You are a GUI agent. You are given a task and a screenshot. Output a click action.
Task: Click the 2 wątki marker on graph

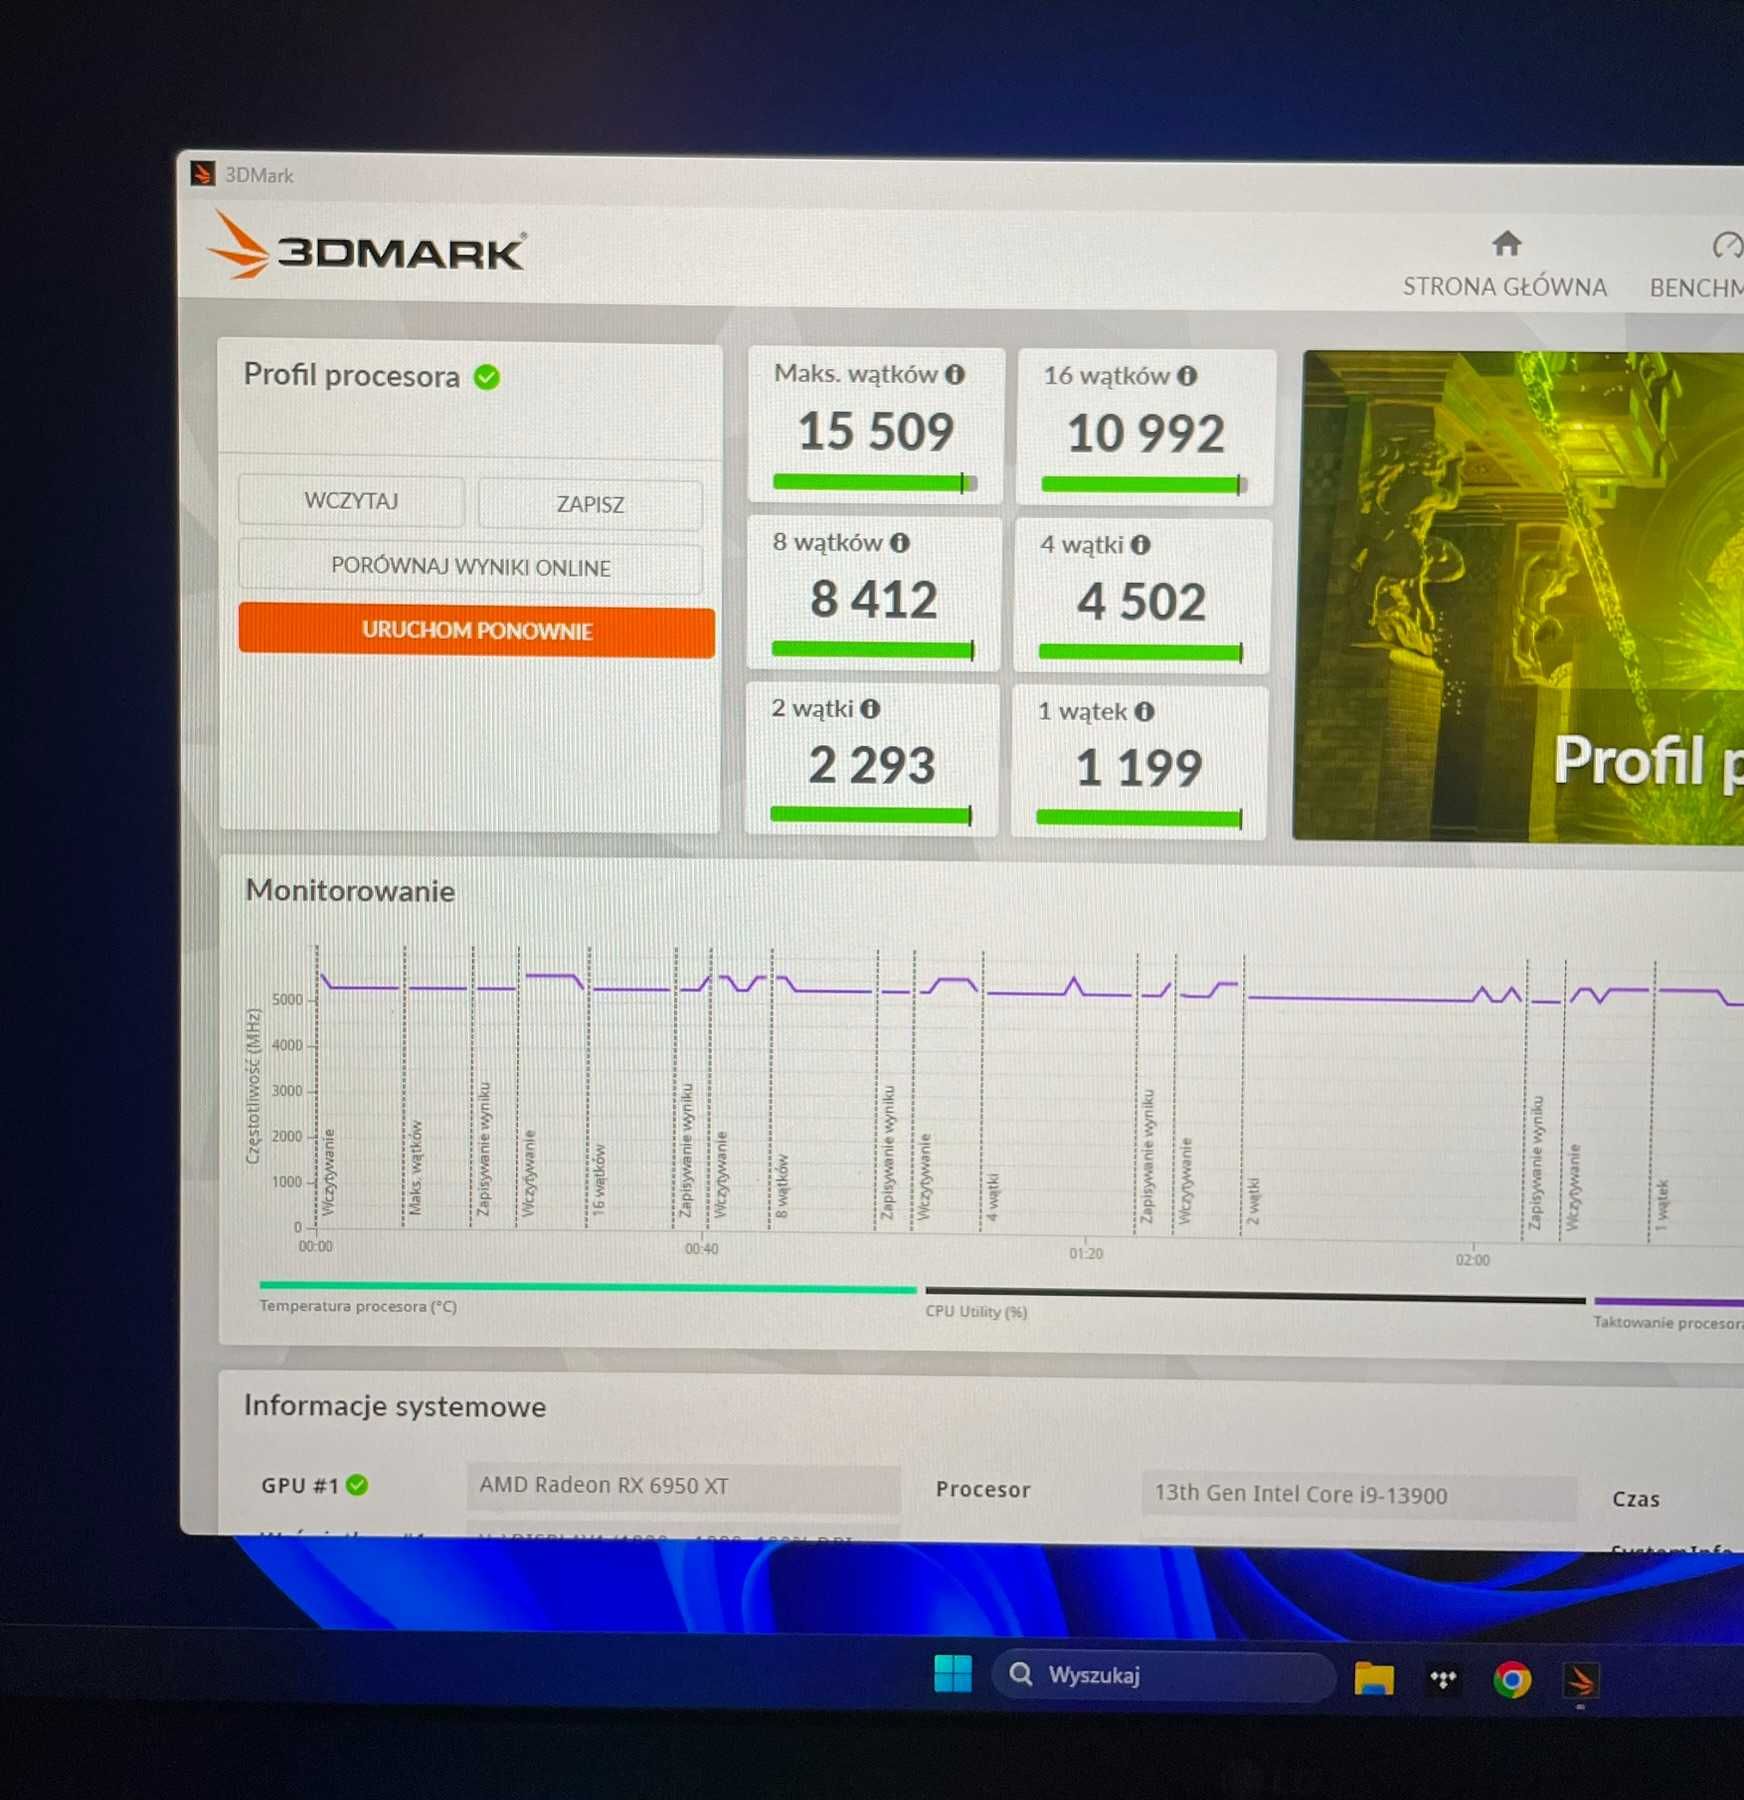[1253, 1201]
